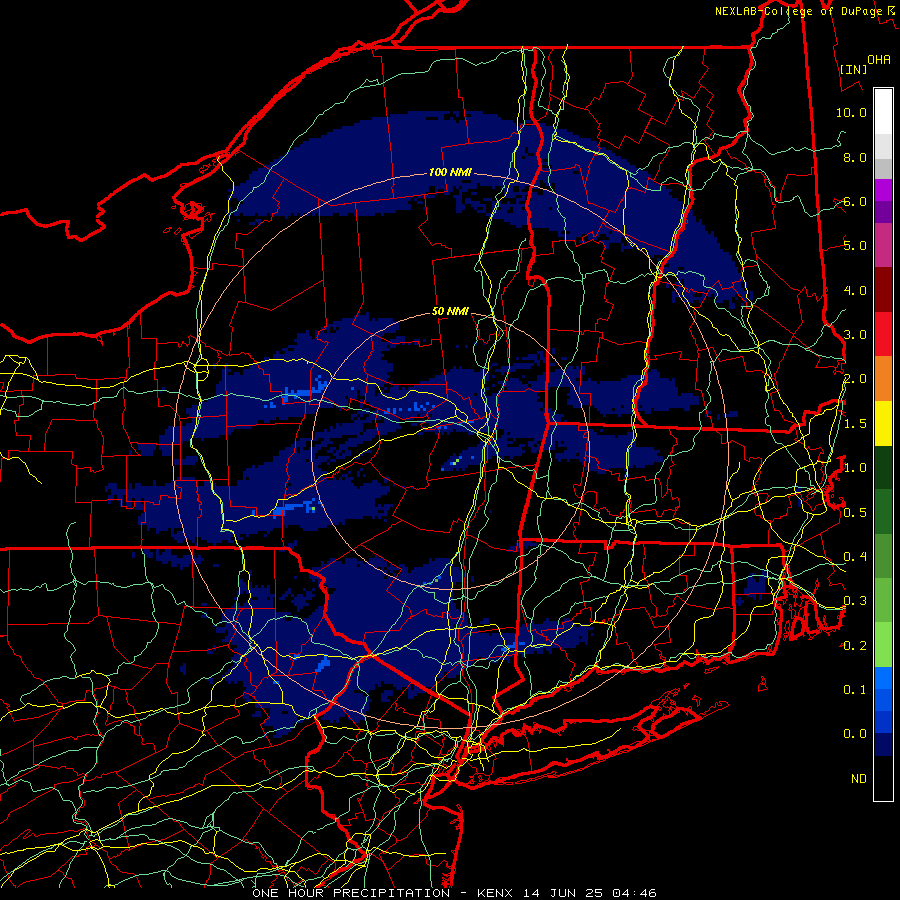Viewport: 900px width, 900px height.
Task: Click the NEXLAB-College of DuPage label
Action: pos(798,11)
